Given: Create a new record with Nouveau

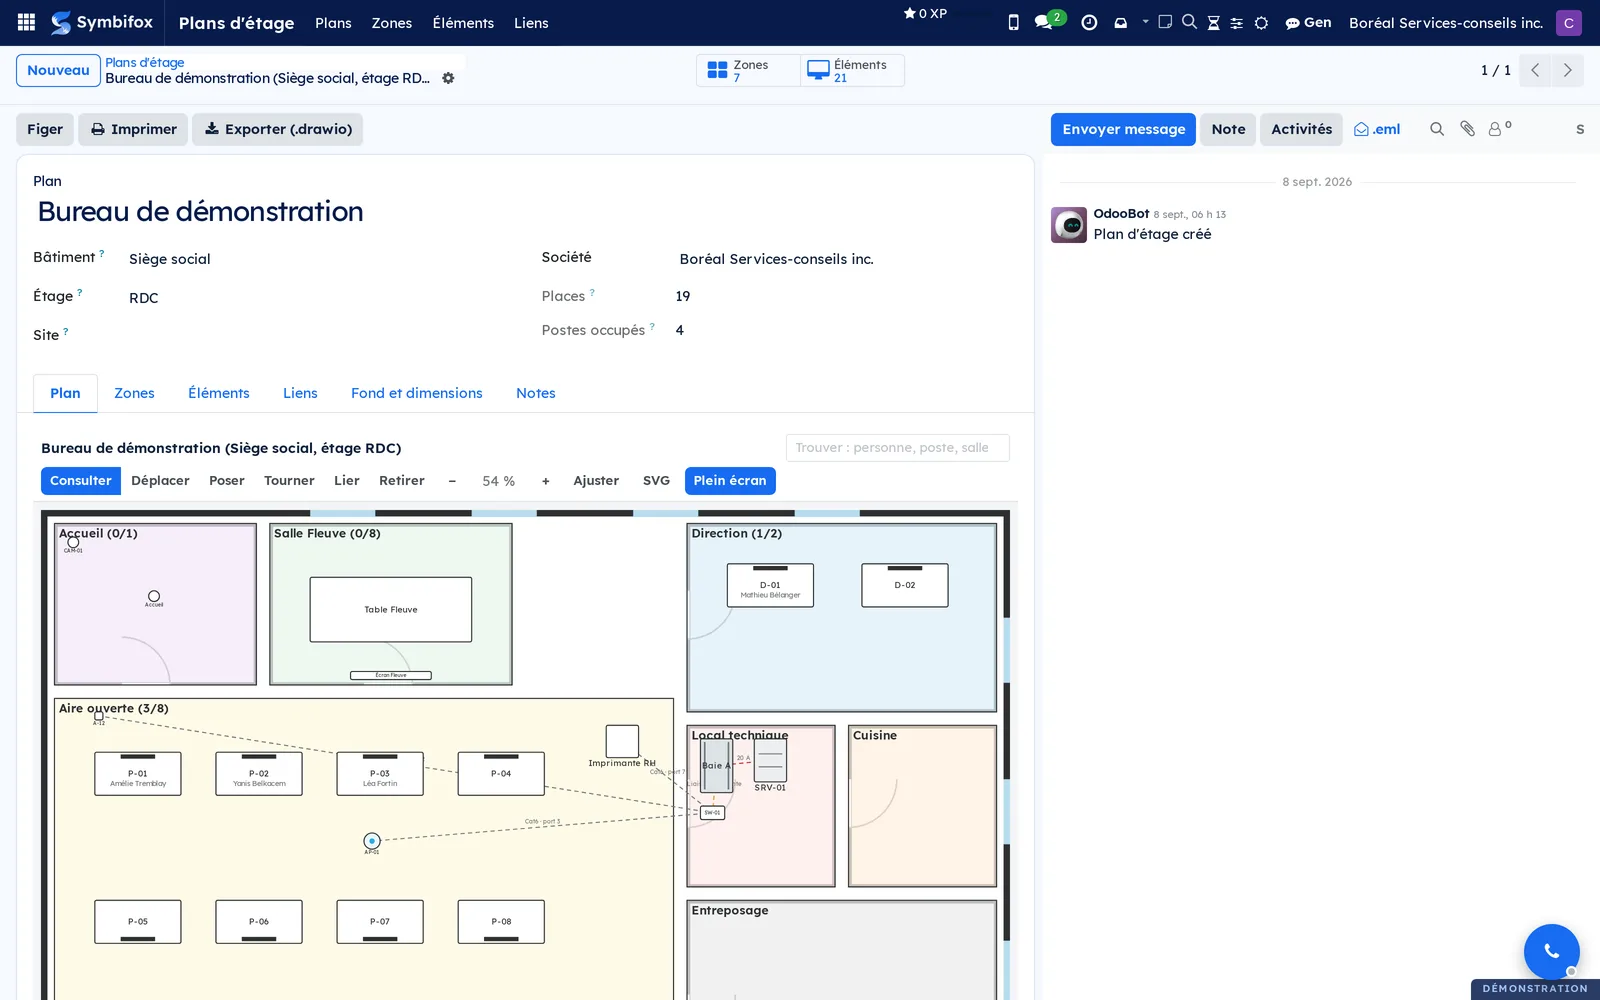Looking at the screenshot, I should coord(58,70).
